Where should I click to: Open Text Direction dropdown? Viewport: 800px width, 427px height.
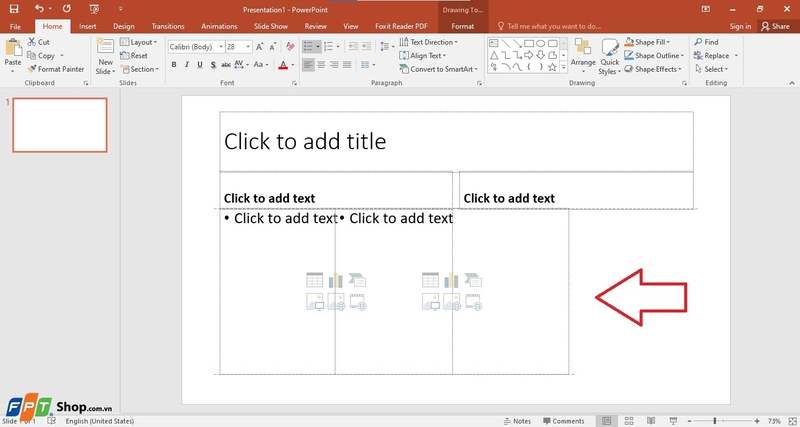pyautogui.click(x=429, y=42)
